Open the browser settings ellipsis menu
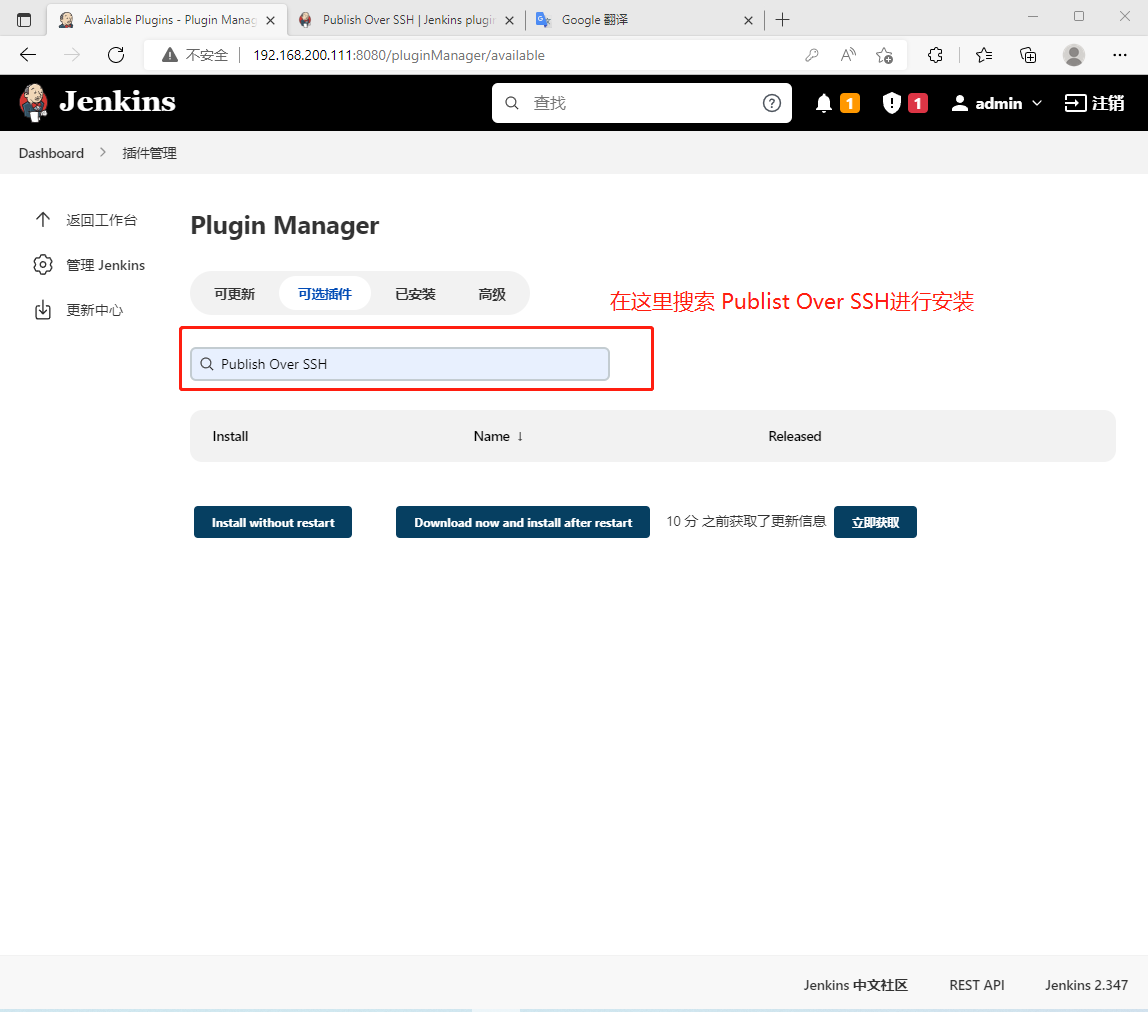 tap(1119, 55)
